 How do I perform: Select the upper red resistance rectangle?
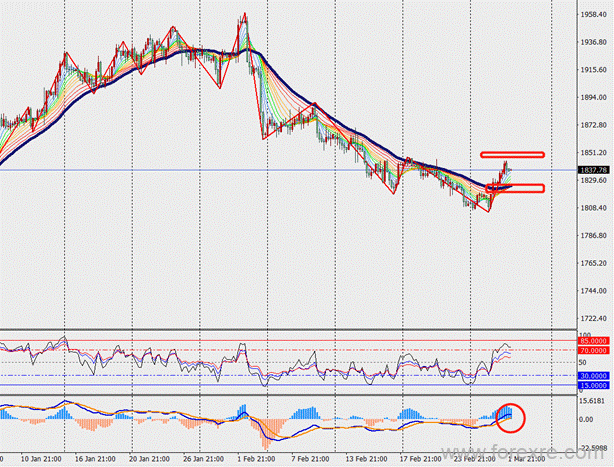[x=512, y=155]
